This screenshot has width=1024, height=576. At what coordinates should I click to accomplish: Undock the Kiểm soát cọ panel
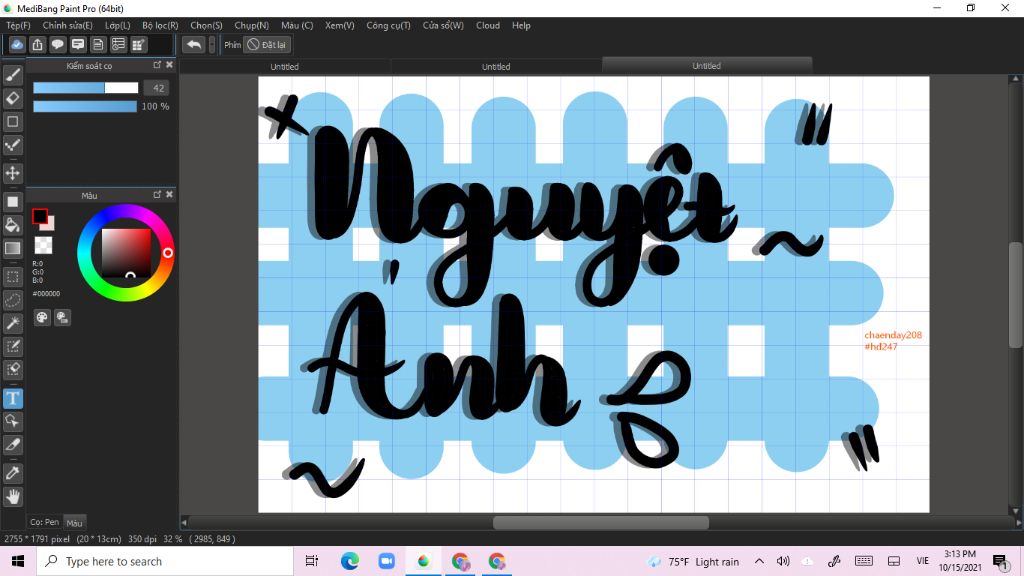coord(157,65)
